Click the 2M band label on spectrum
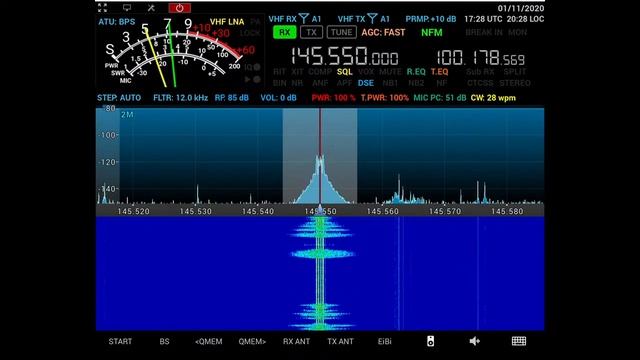 pyautogui.click(x=127, y=115)
